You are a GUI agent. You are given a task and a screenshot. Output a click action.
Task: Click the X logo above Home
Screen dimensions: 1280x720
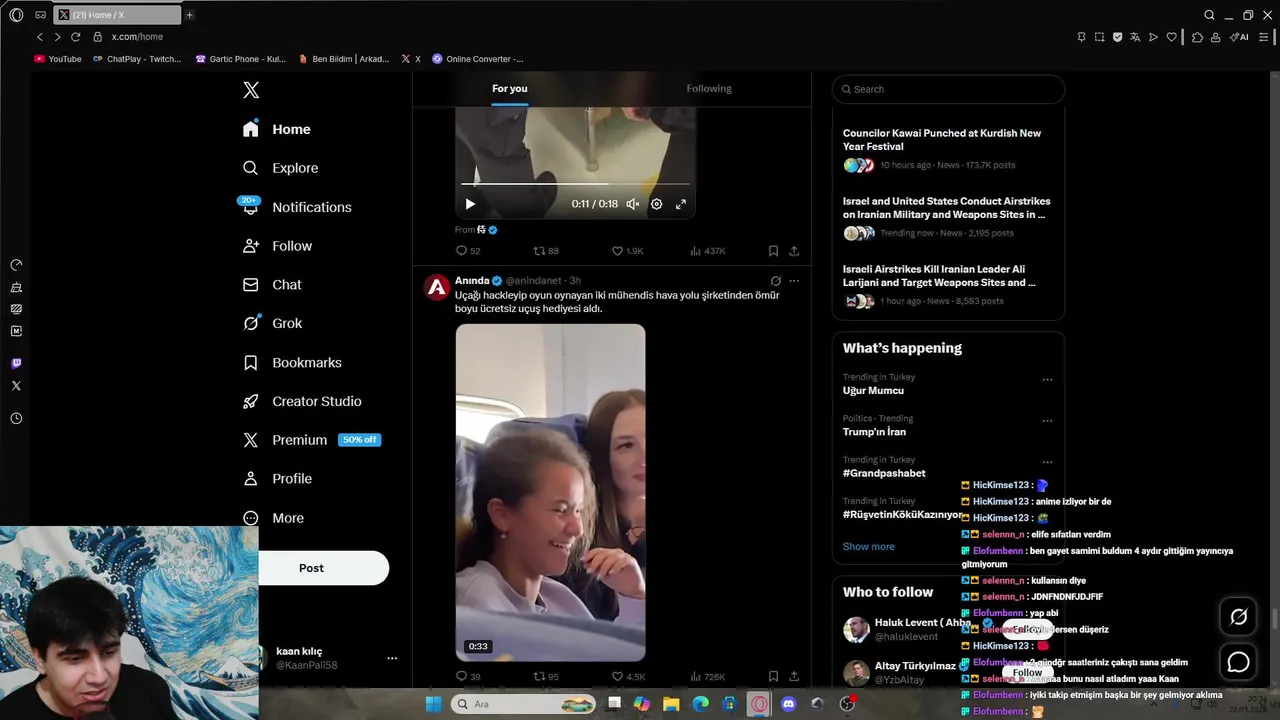pyautogui.click(x=251, y=90)
